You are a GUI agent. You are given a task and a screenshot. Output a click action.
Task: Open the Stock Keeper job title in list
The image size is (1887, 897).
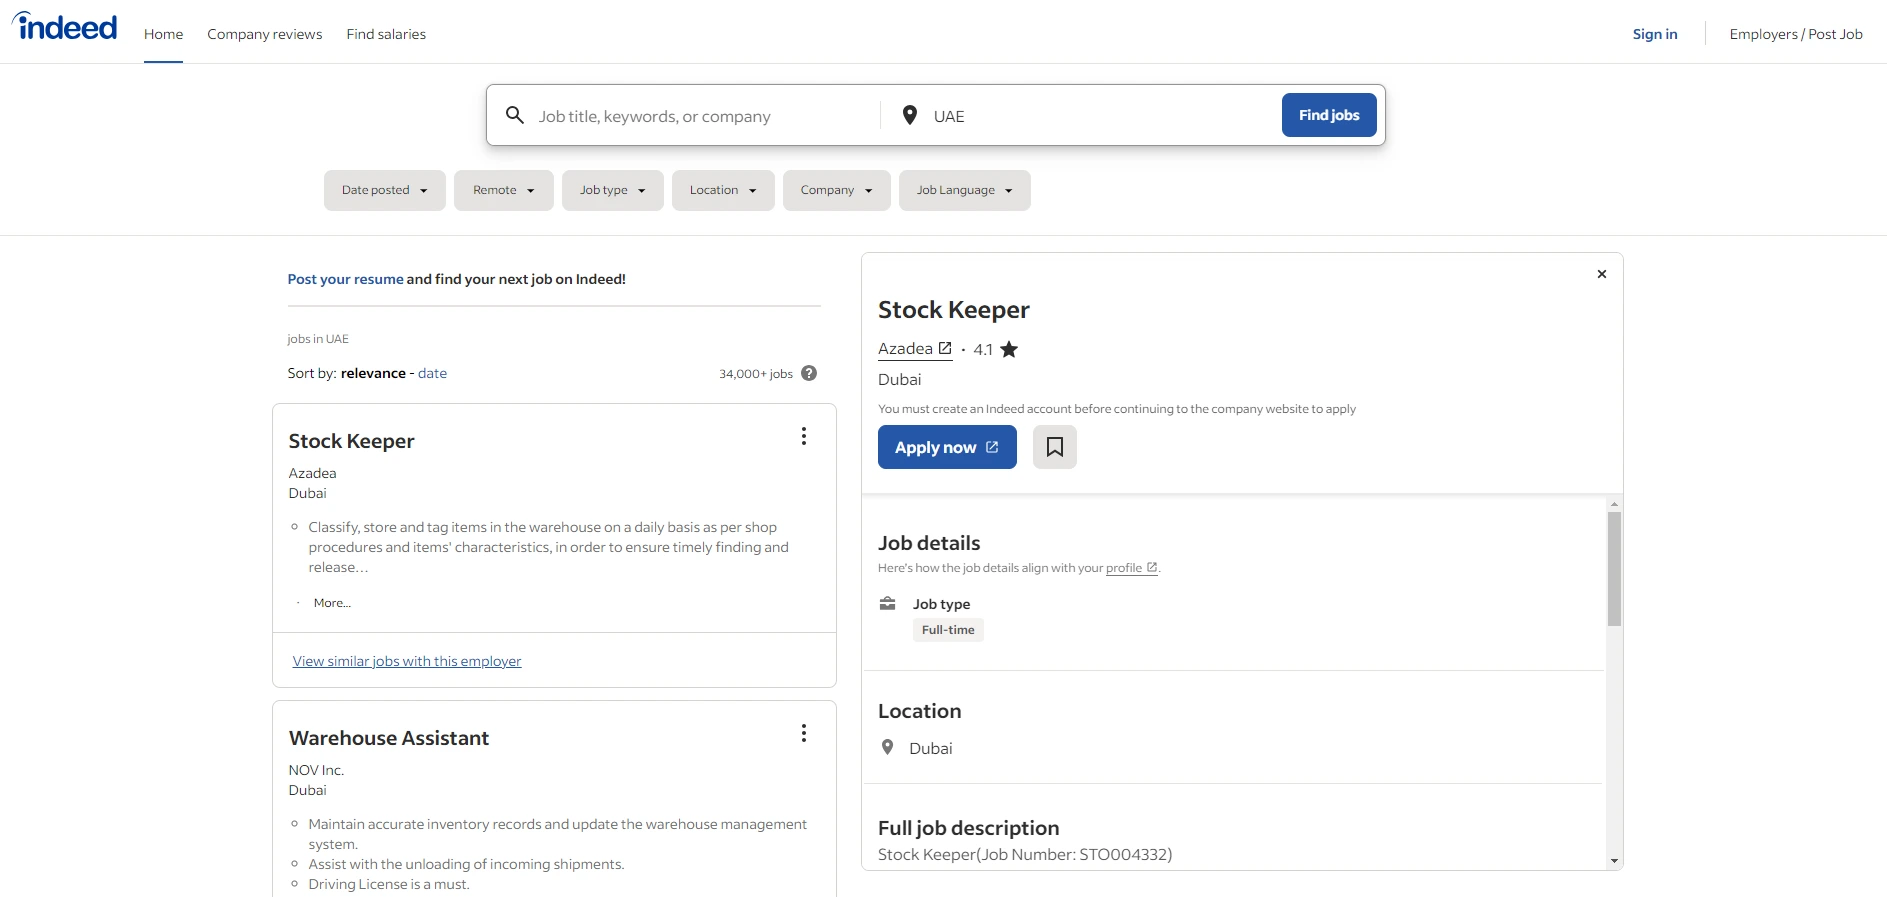351,441
